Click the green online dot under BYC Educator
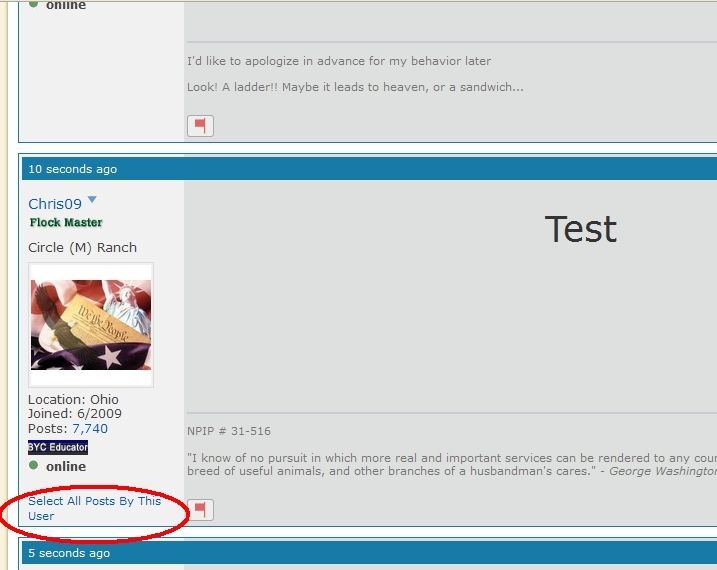 [x=34, y=466]
